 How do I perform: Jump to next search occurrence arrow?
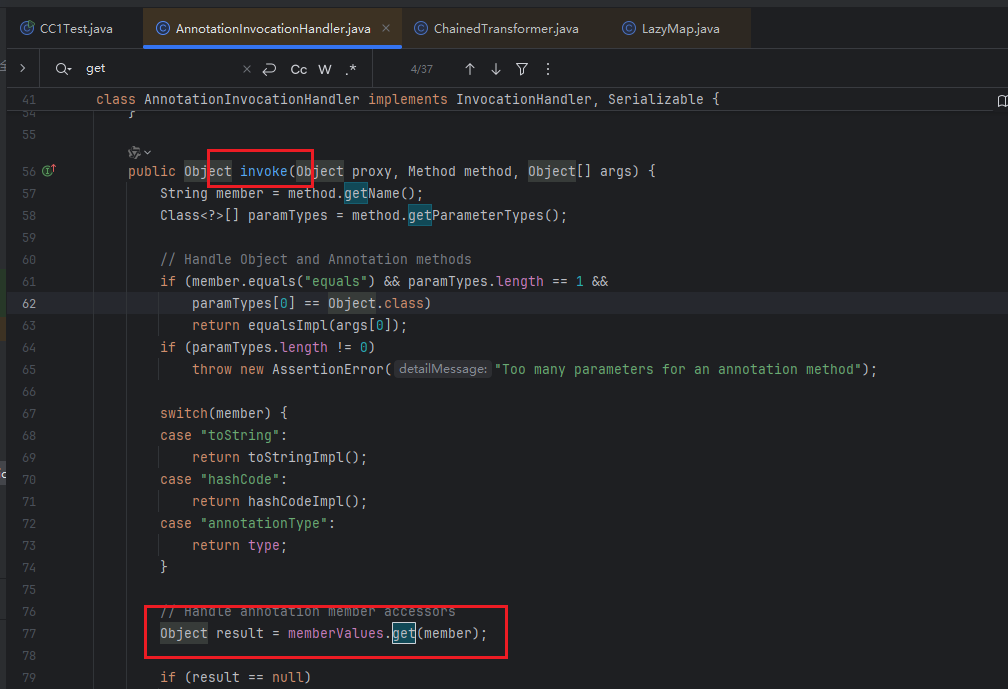pyautogui.click(x=496, y=69)
